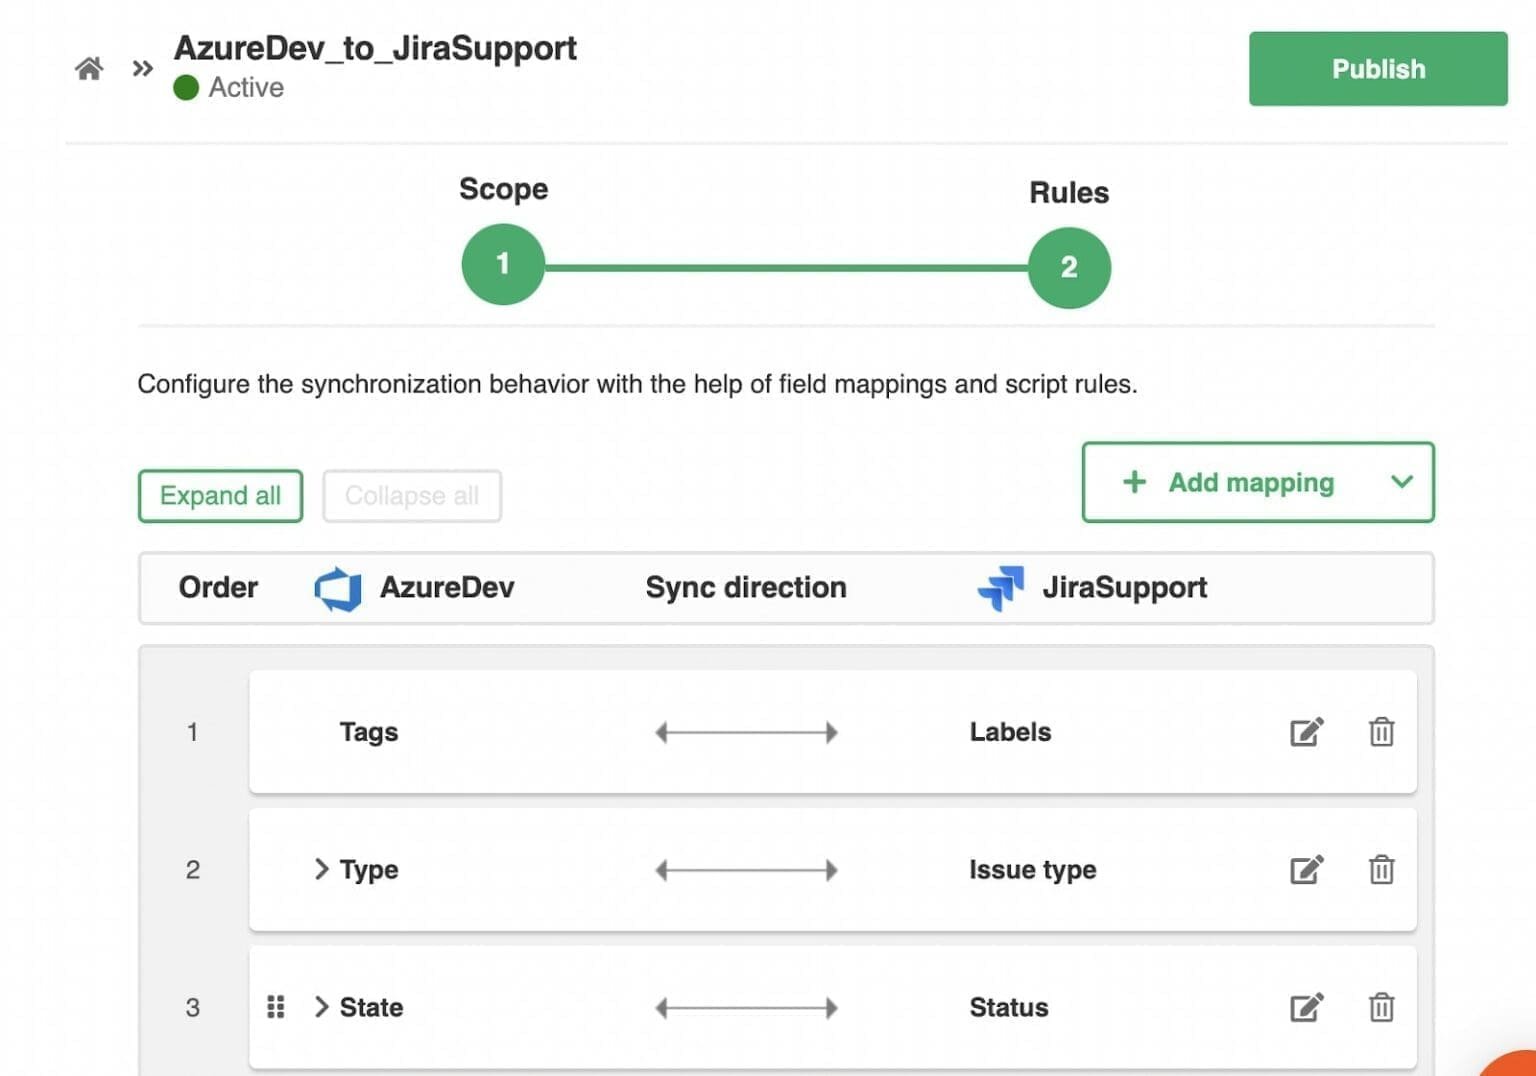This screenshot has width=1536, height=1076.
Task: Edit the State to Status mapping
Action: click(x=1306, y=1007)
